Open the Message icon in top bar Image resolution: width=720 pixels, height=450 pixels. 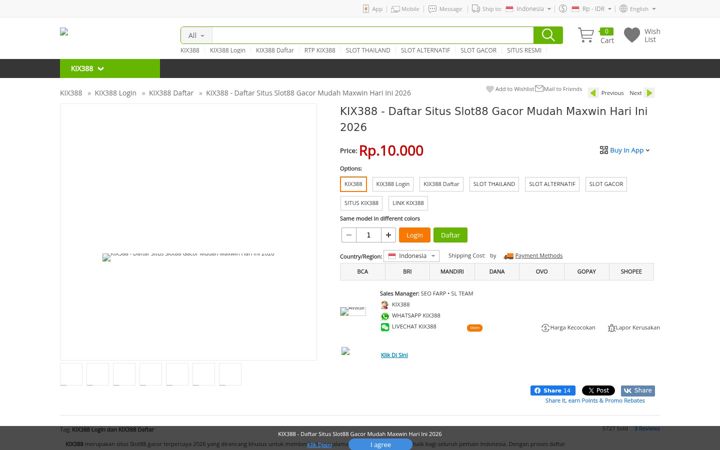click(432, 9)
